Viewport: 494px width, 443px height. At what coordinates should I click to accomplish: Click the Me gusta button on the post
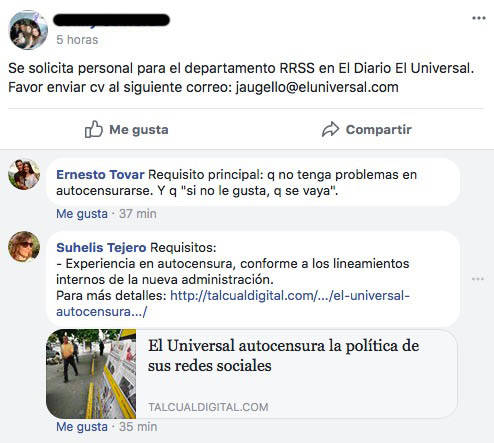[x=126, y=129]
